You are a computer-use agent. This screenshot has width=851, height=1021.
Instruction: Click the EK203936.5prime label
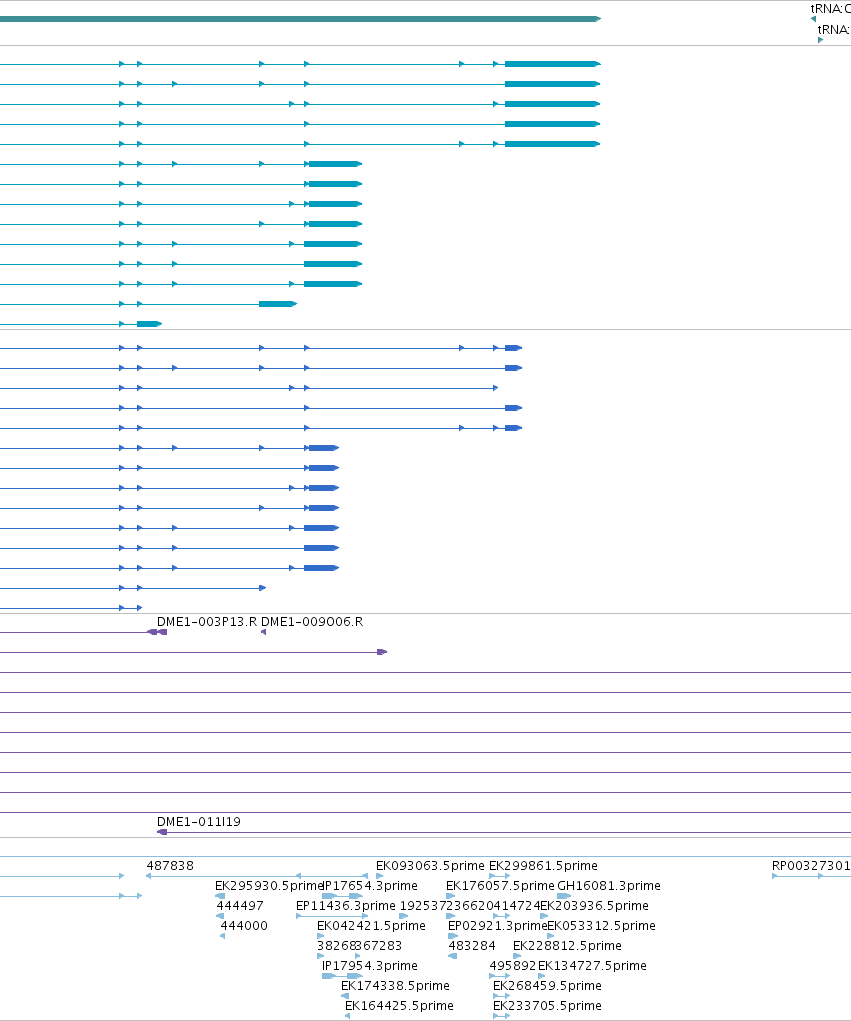pos(594,906)
